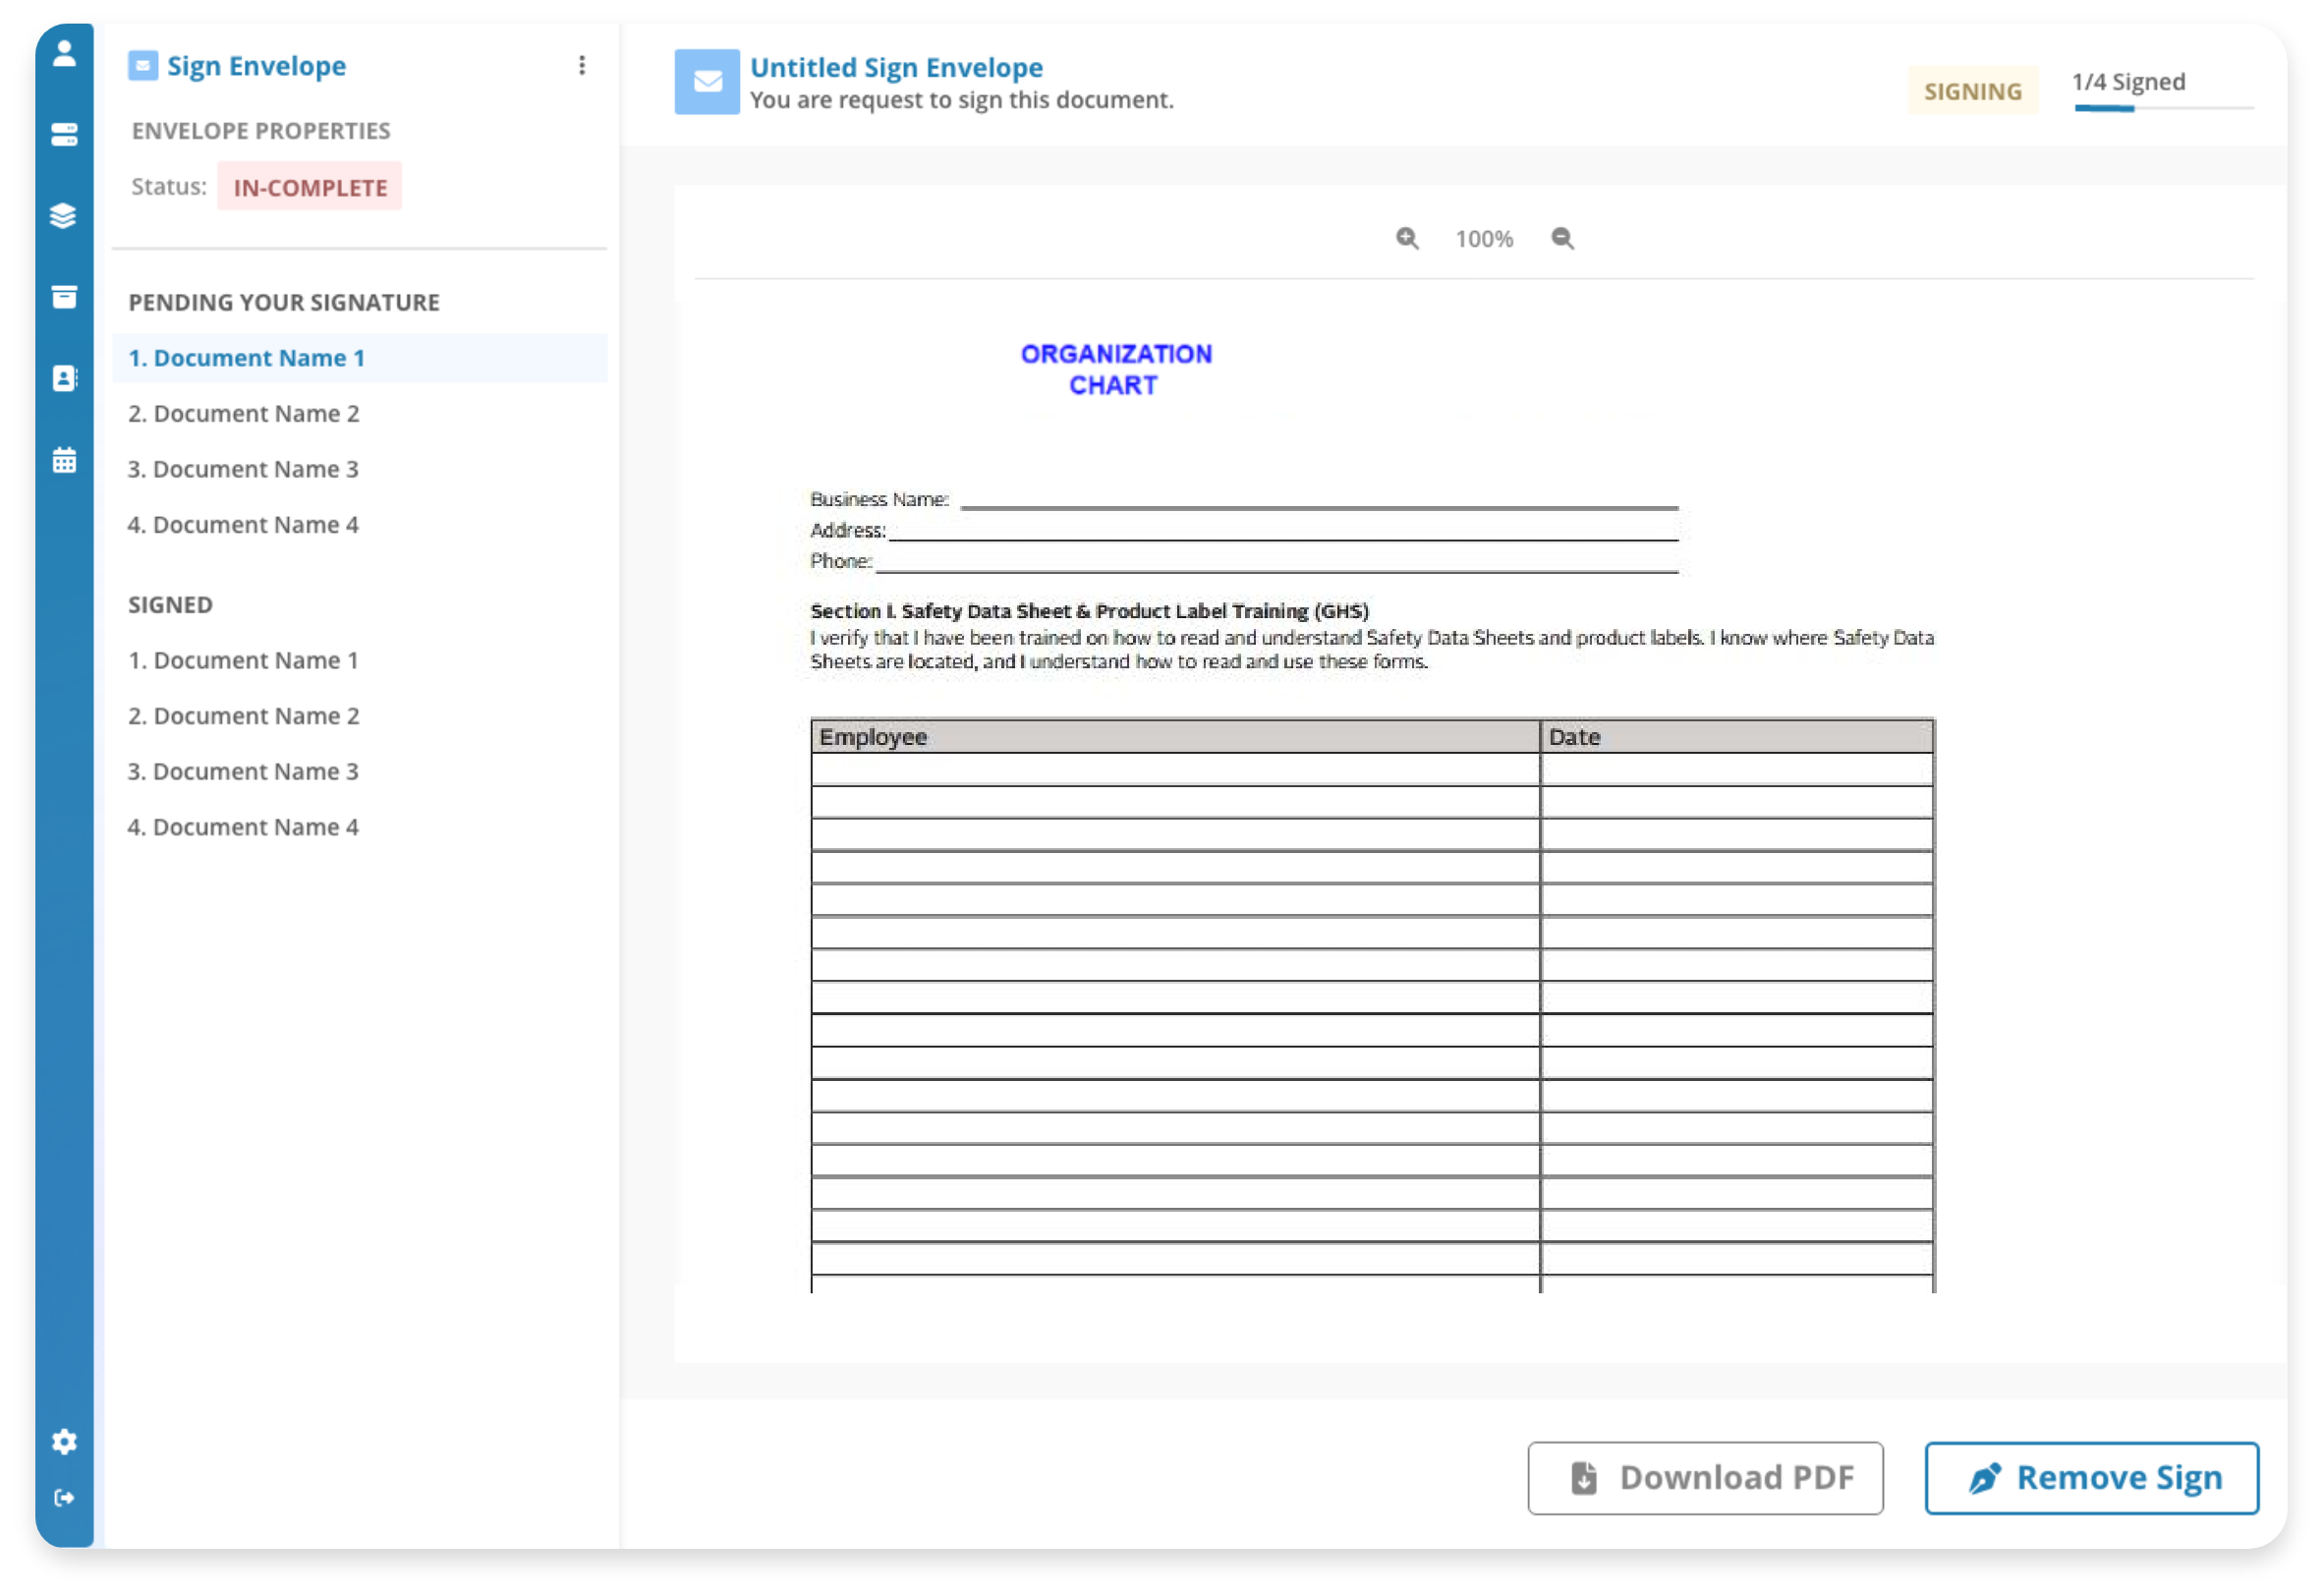
Task: Open signed Document Name 2
Action: pyautogui.click(x=243, y=716)
